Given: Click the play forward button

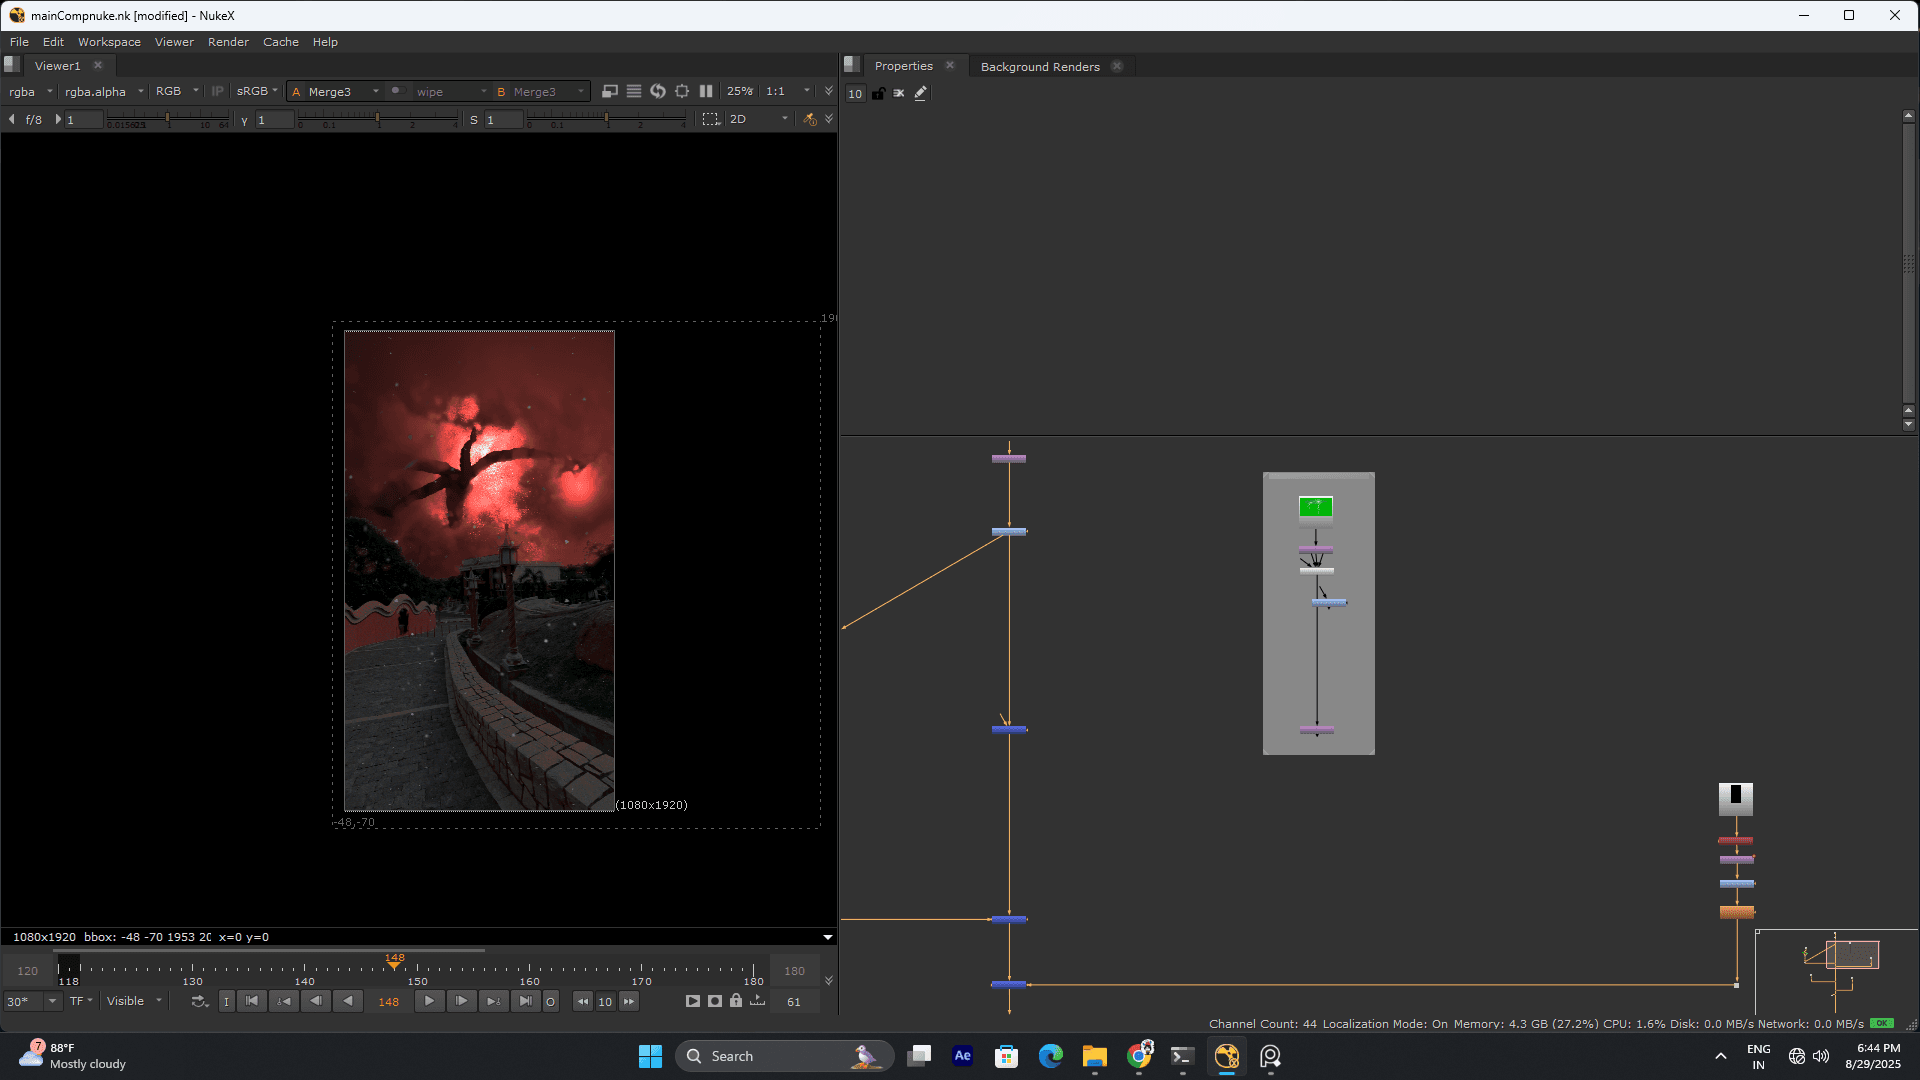Looking at the screenshot, I should coord(429,1001).
